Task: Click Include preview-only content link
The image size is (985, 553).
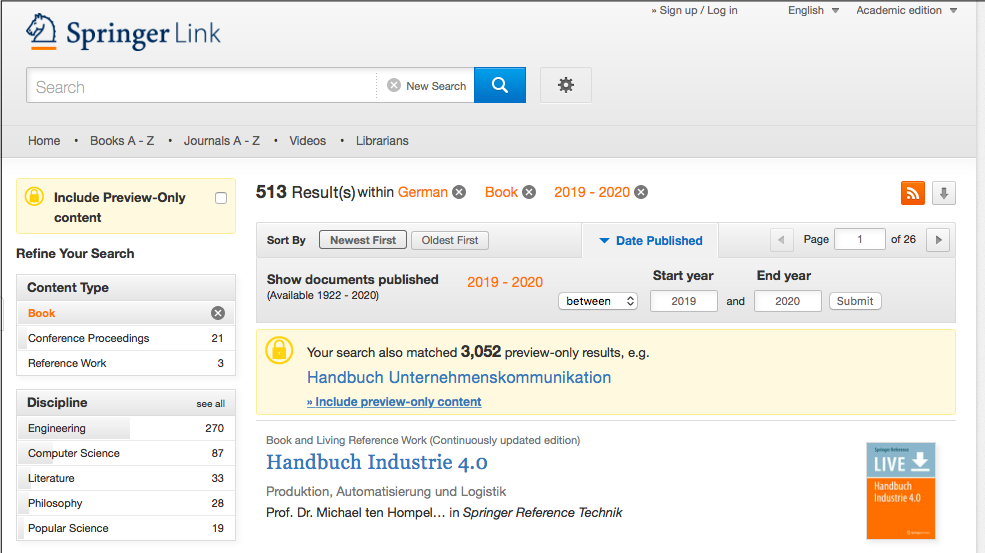Action: (394, 402)
